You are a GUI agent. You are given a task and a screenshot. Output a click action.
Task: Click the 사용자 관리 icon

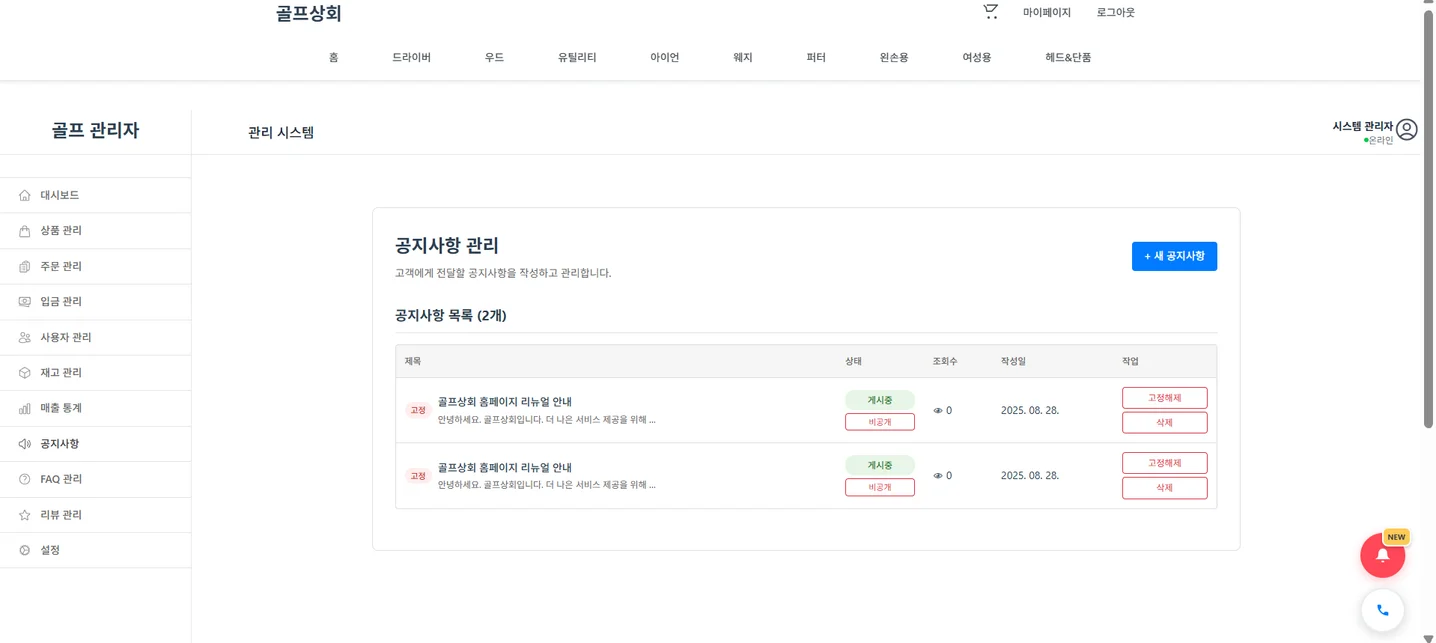point(24,337)
